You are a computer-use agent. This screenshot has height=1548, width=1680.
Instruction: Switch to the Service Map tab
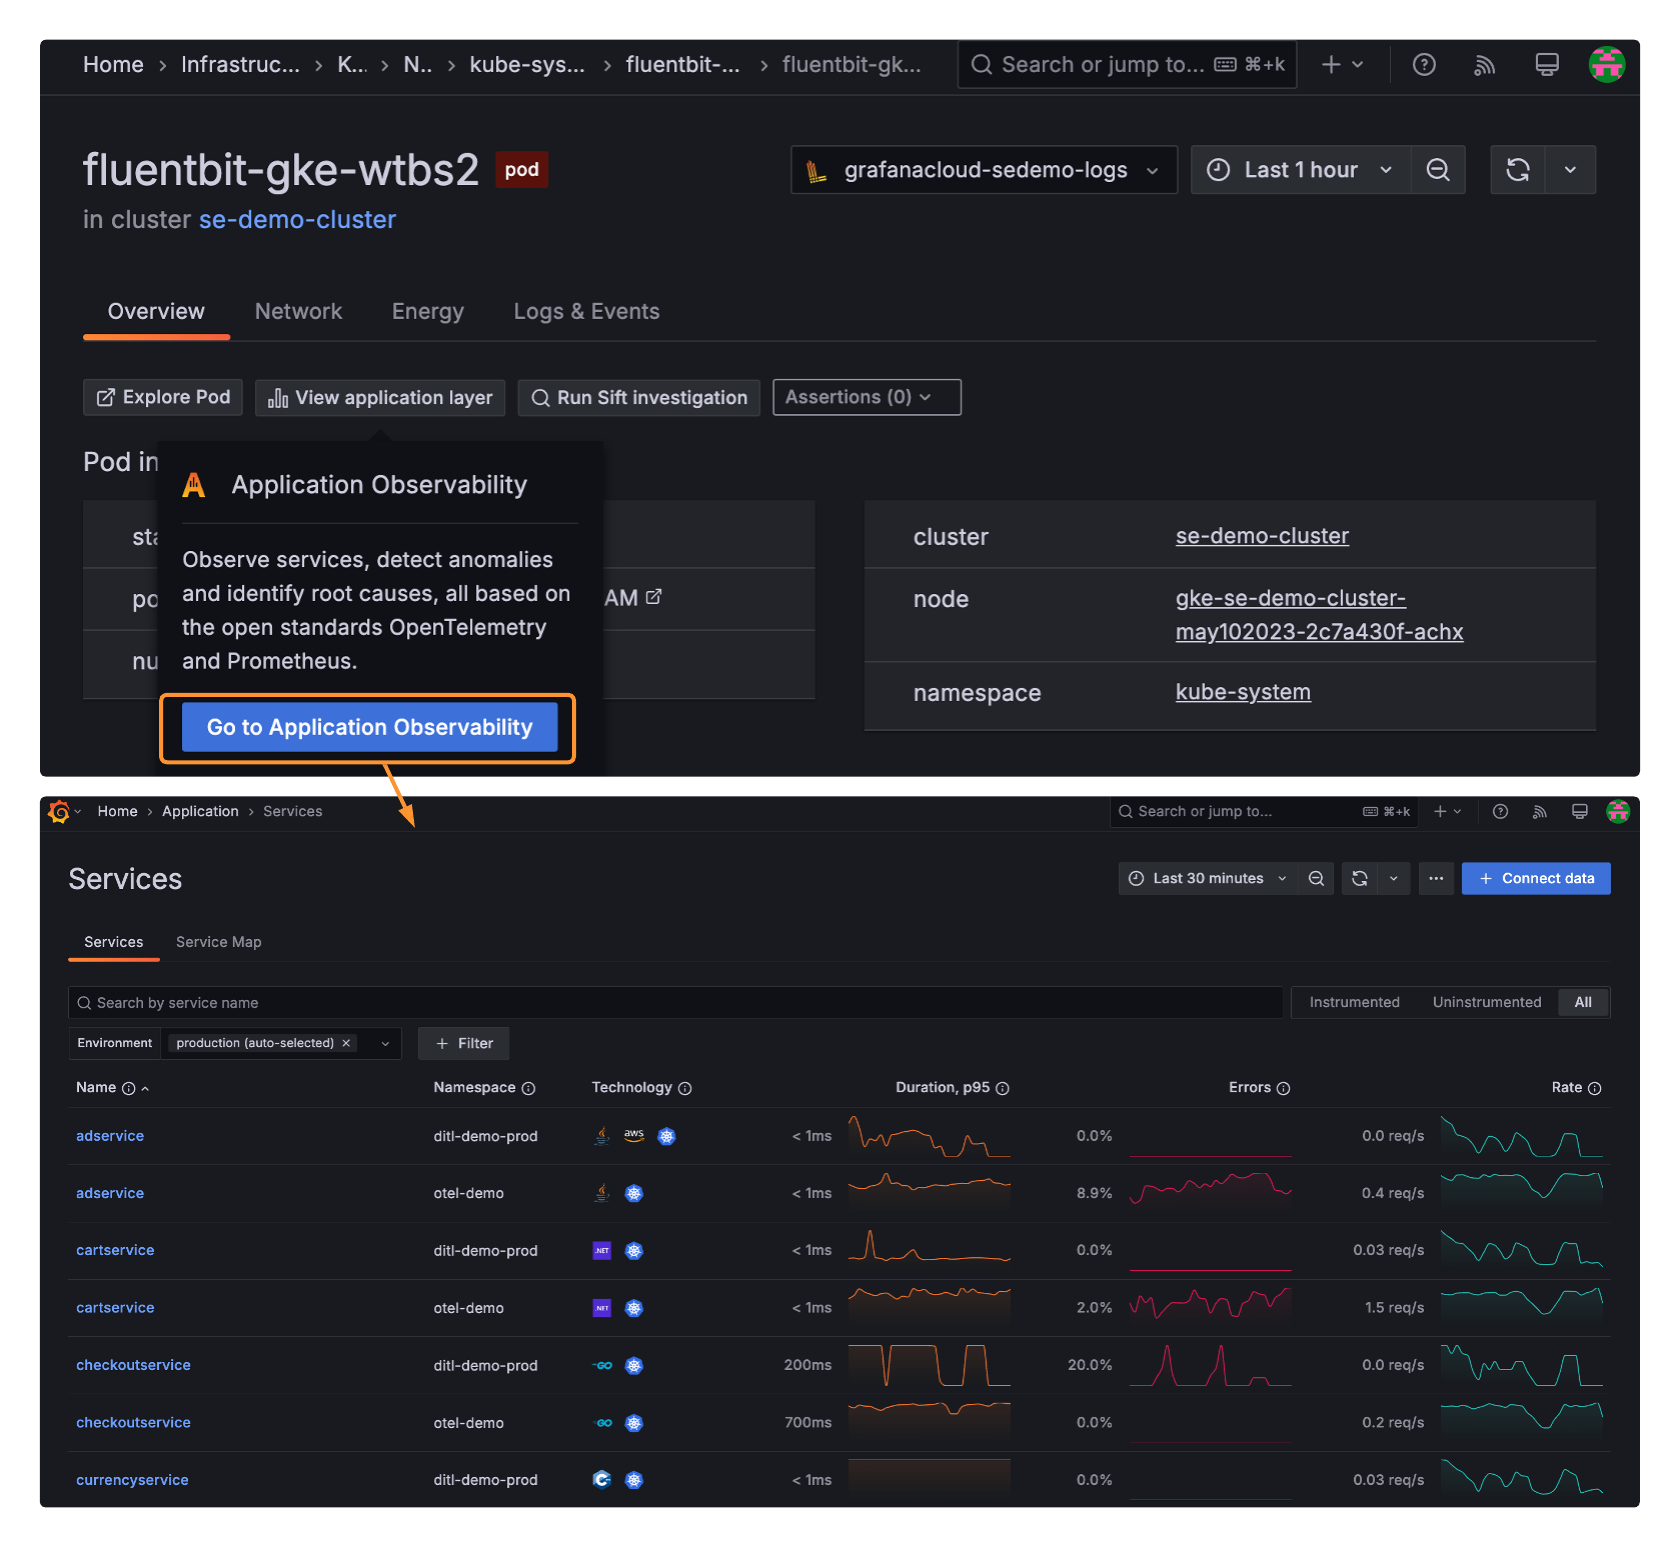click(218, 942)
